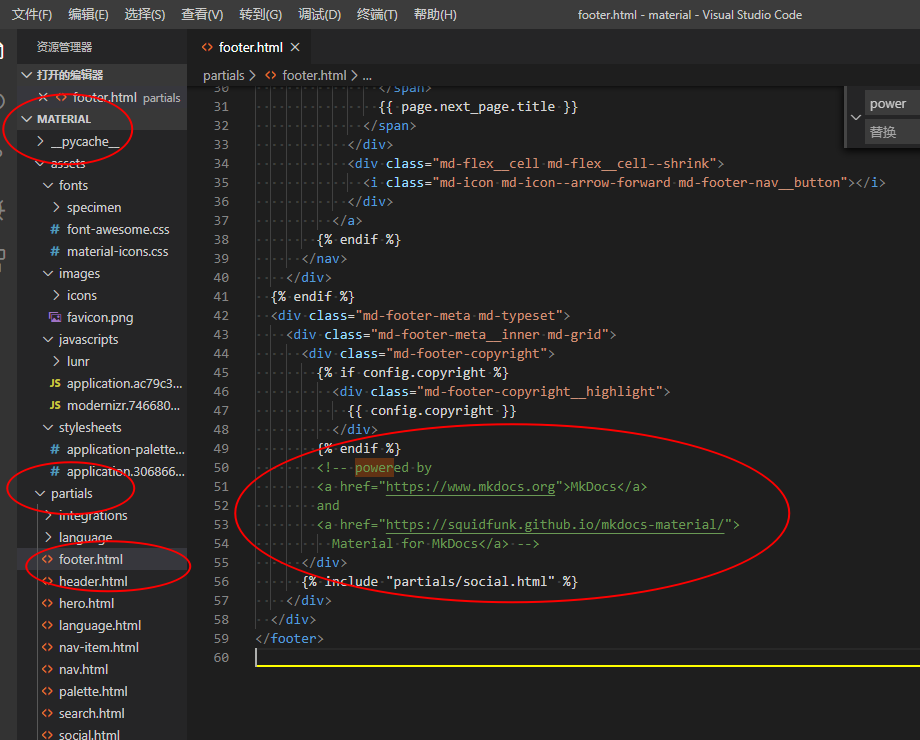920x740 pixels.
Task: Click the 资源管理器 explorer panel title
Action: (x=65, y=47)
